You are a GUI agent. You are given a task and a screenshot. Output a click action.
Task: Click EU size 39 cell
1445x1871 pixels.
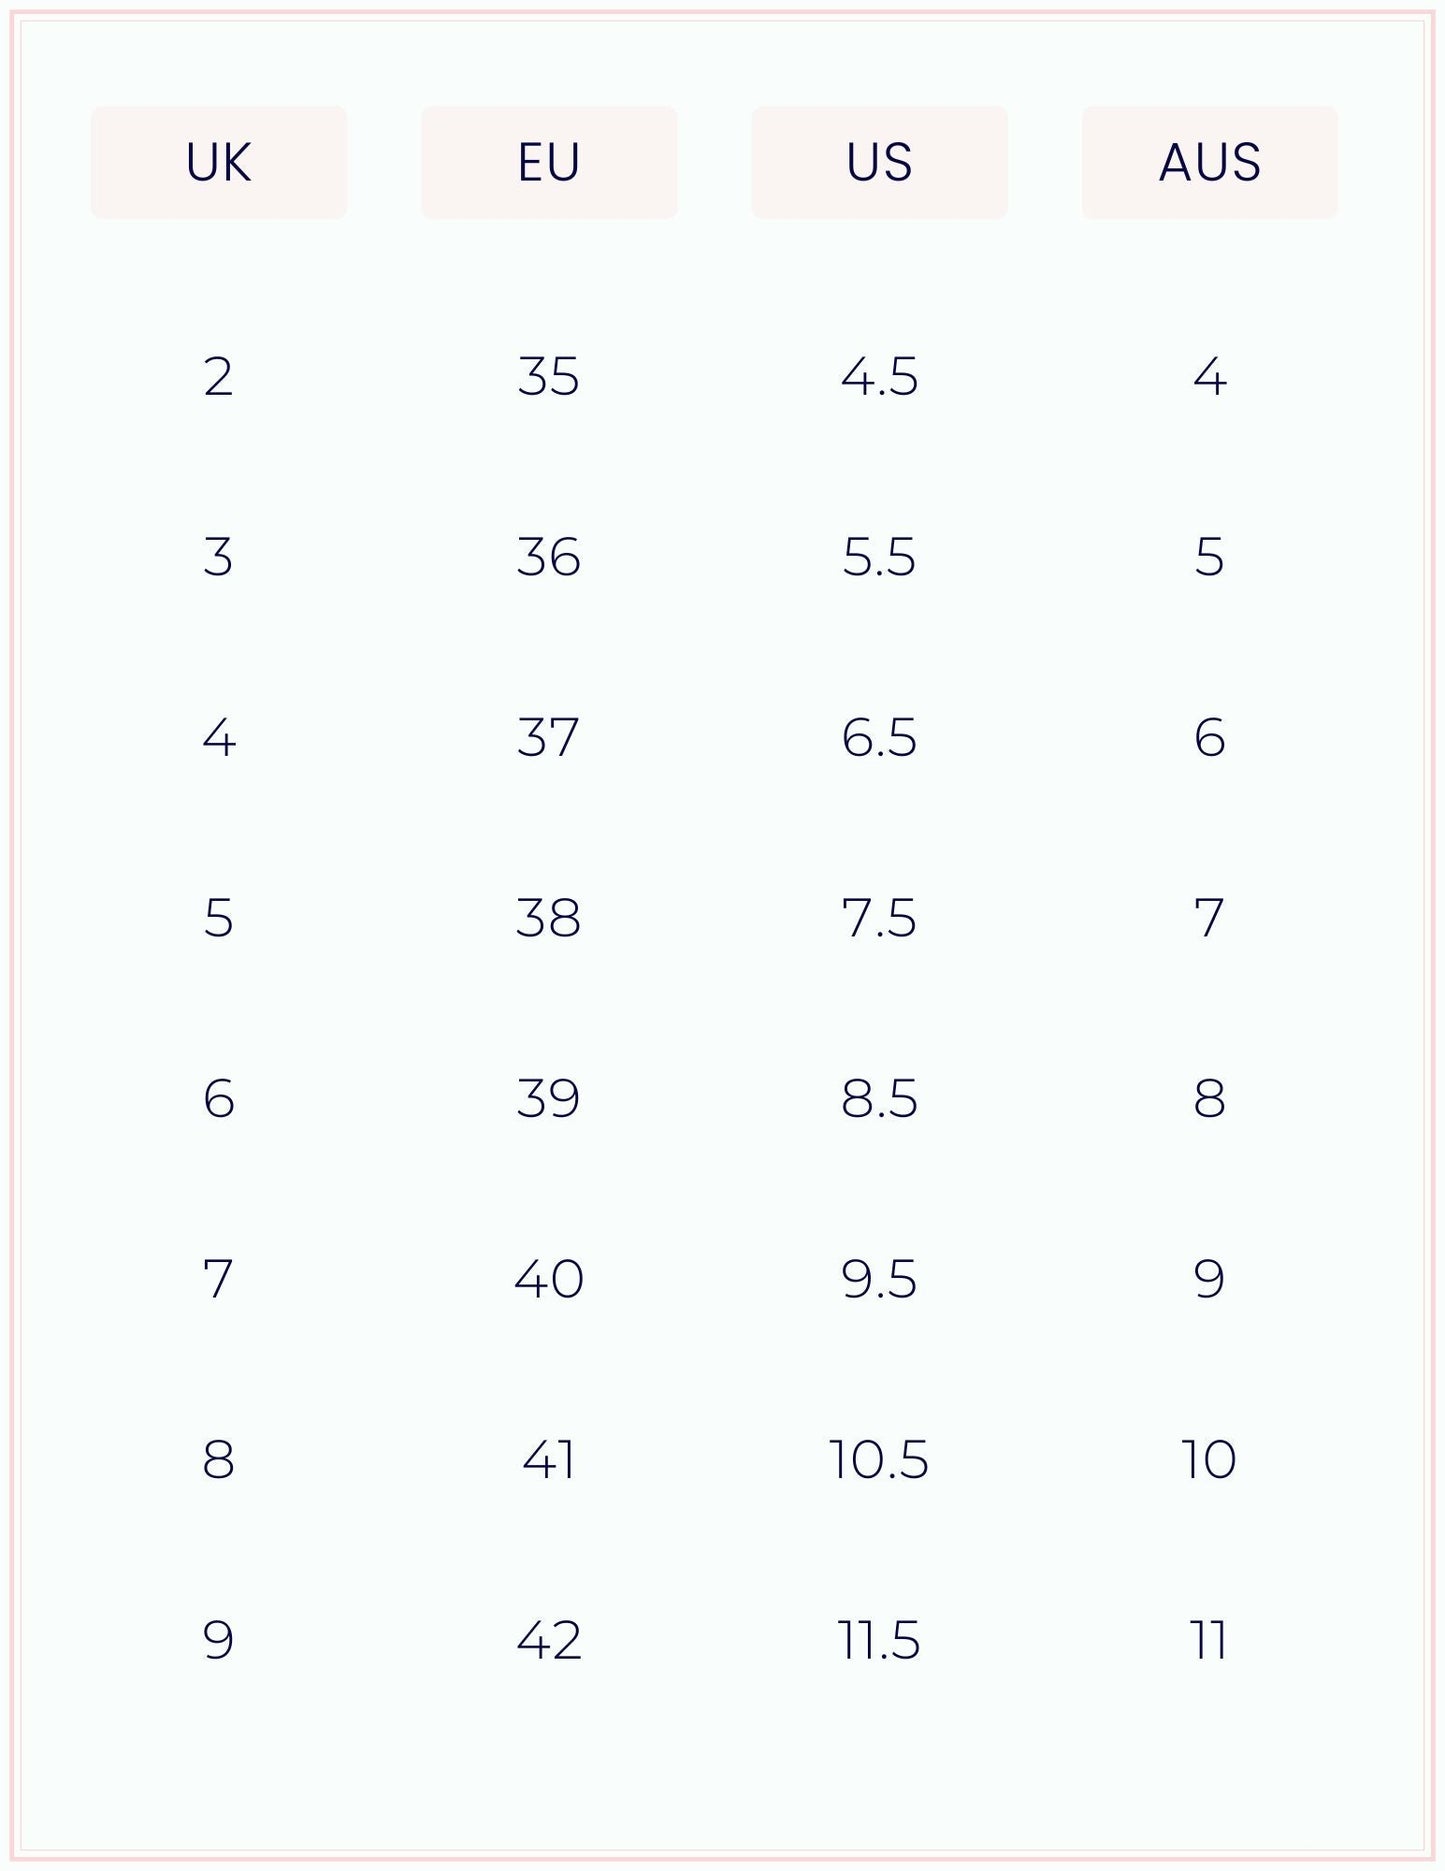click(549, 1099)
